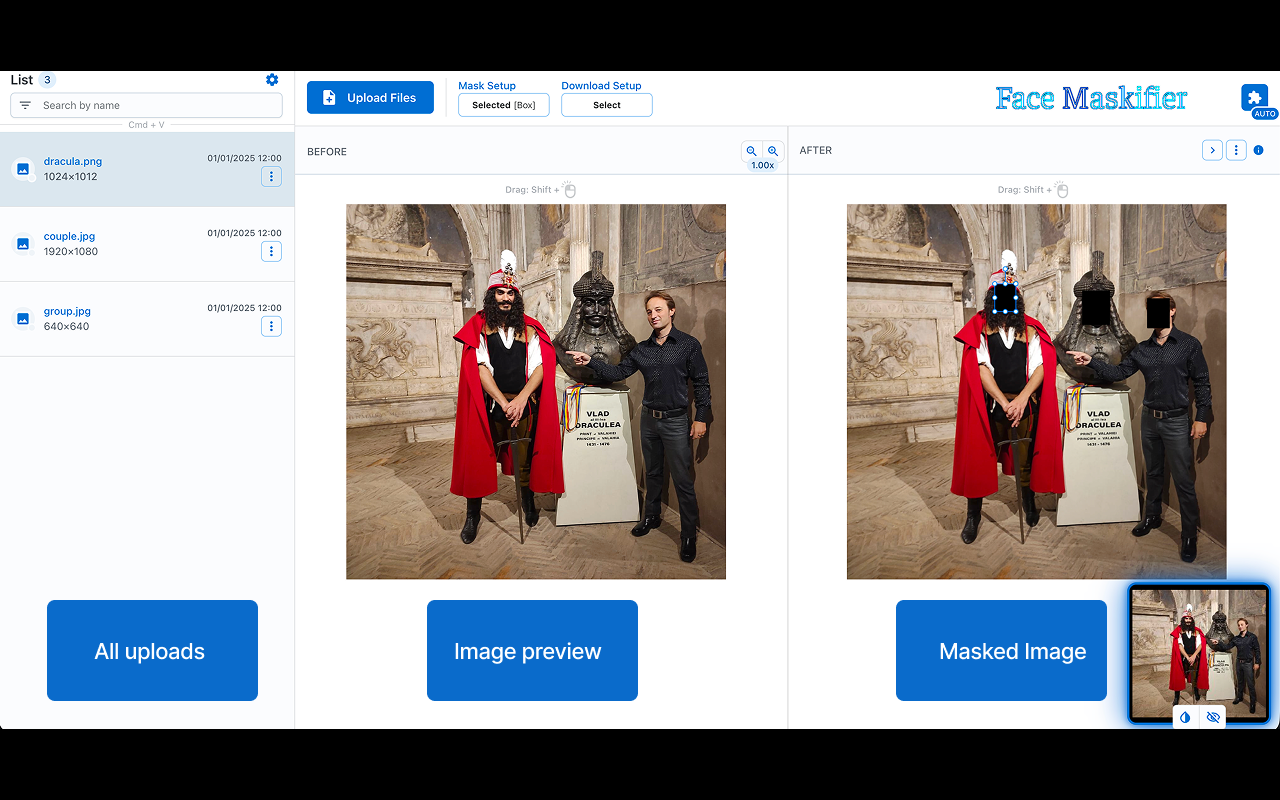Click the zoom out magnifier icon
The height and width of the screenshot is (800, 1280).
[752, 151]
